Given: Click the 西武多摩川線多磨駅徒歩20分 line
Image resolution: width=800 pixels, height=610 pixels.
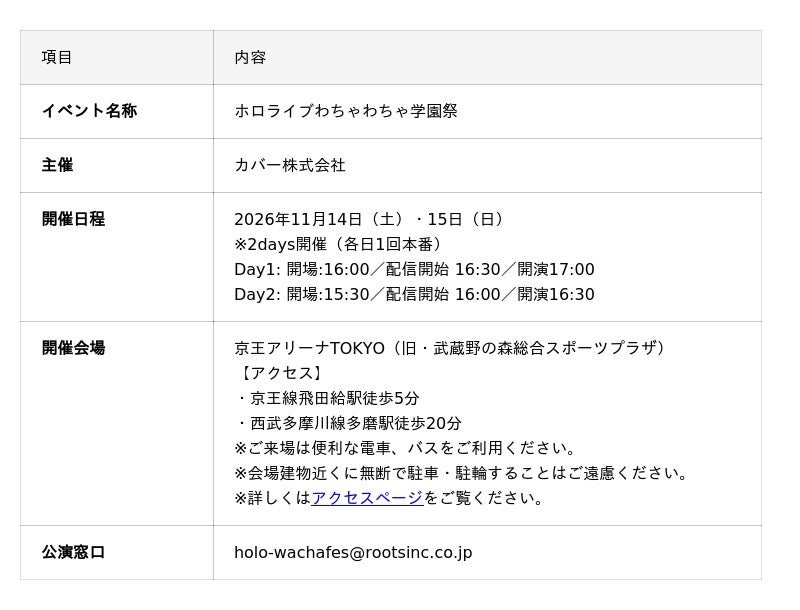Looking at the screenshot, I should [x=348, y=423].
